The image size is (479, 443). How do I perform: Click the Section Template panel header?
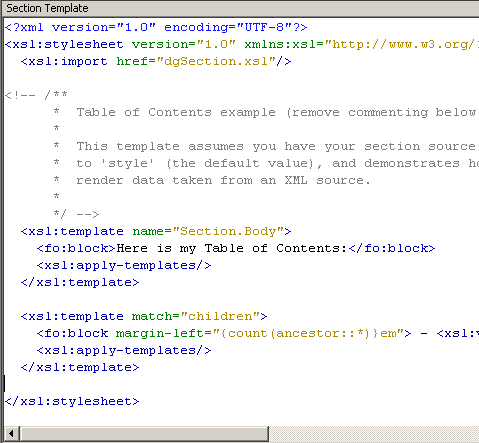click(240, 8)
